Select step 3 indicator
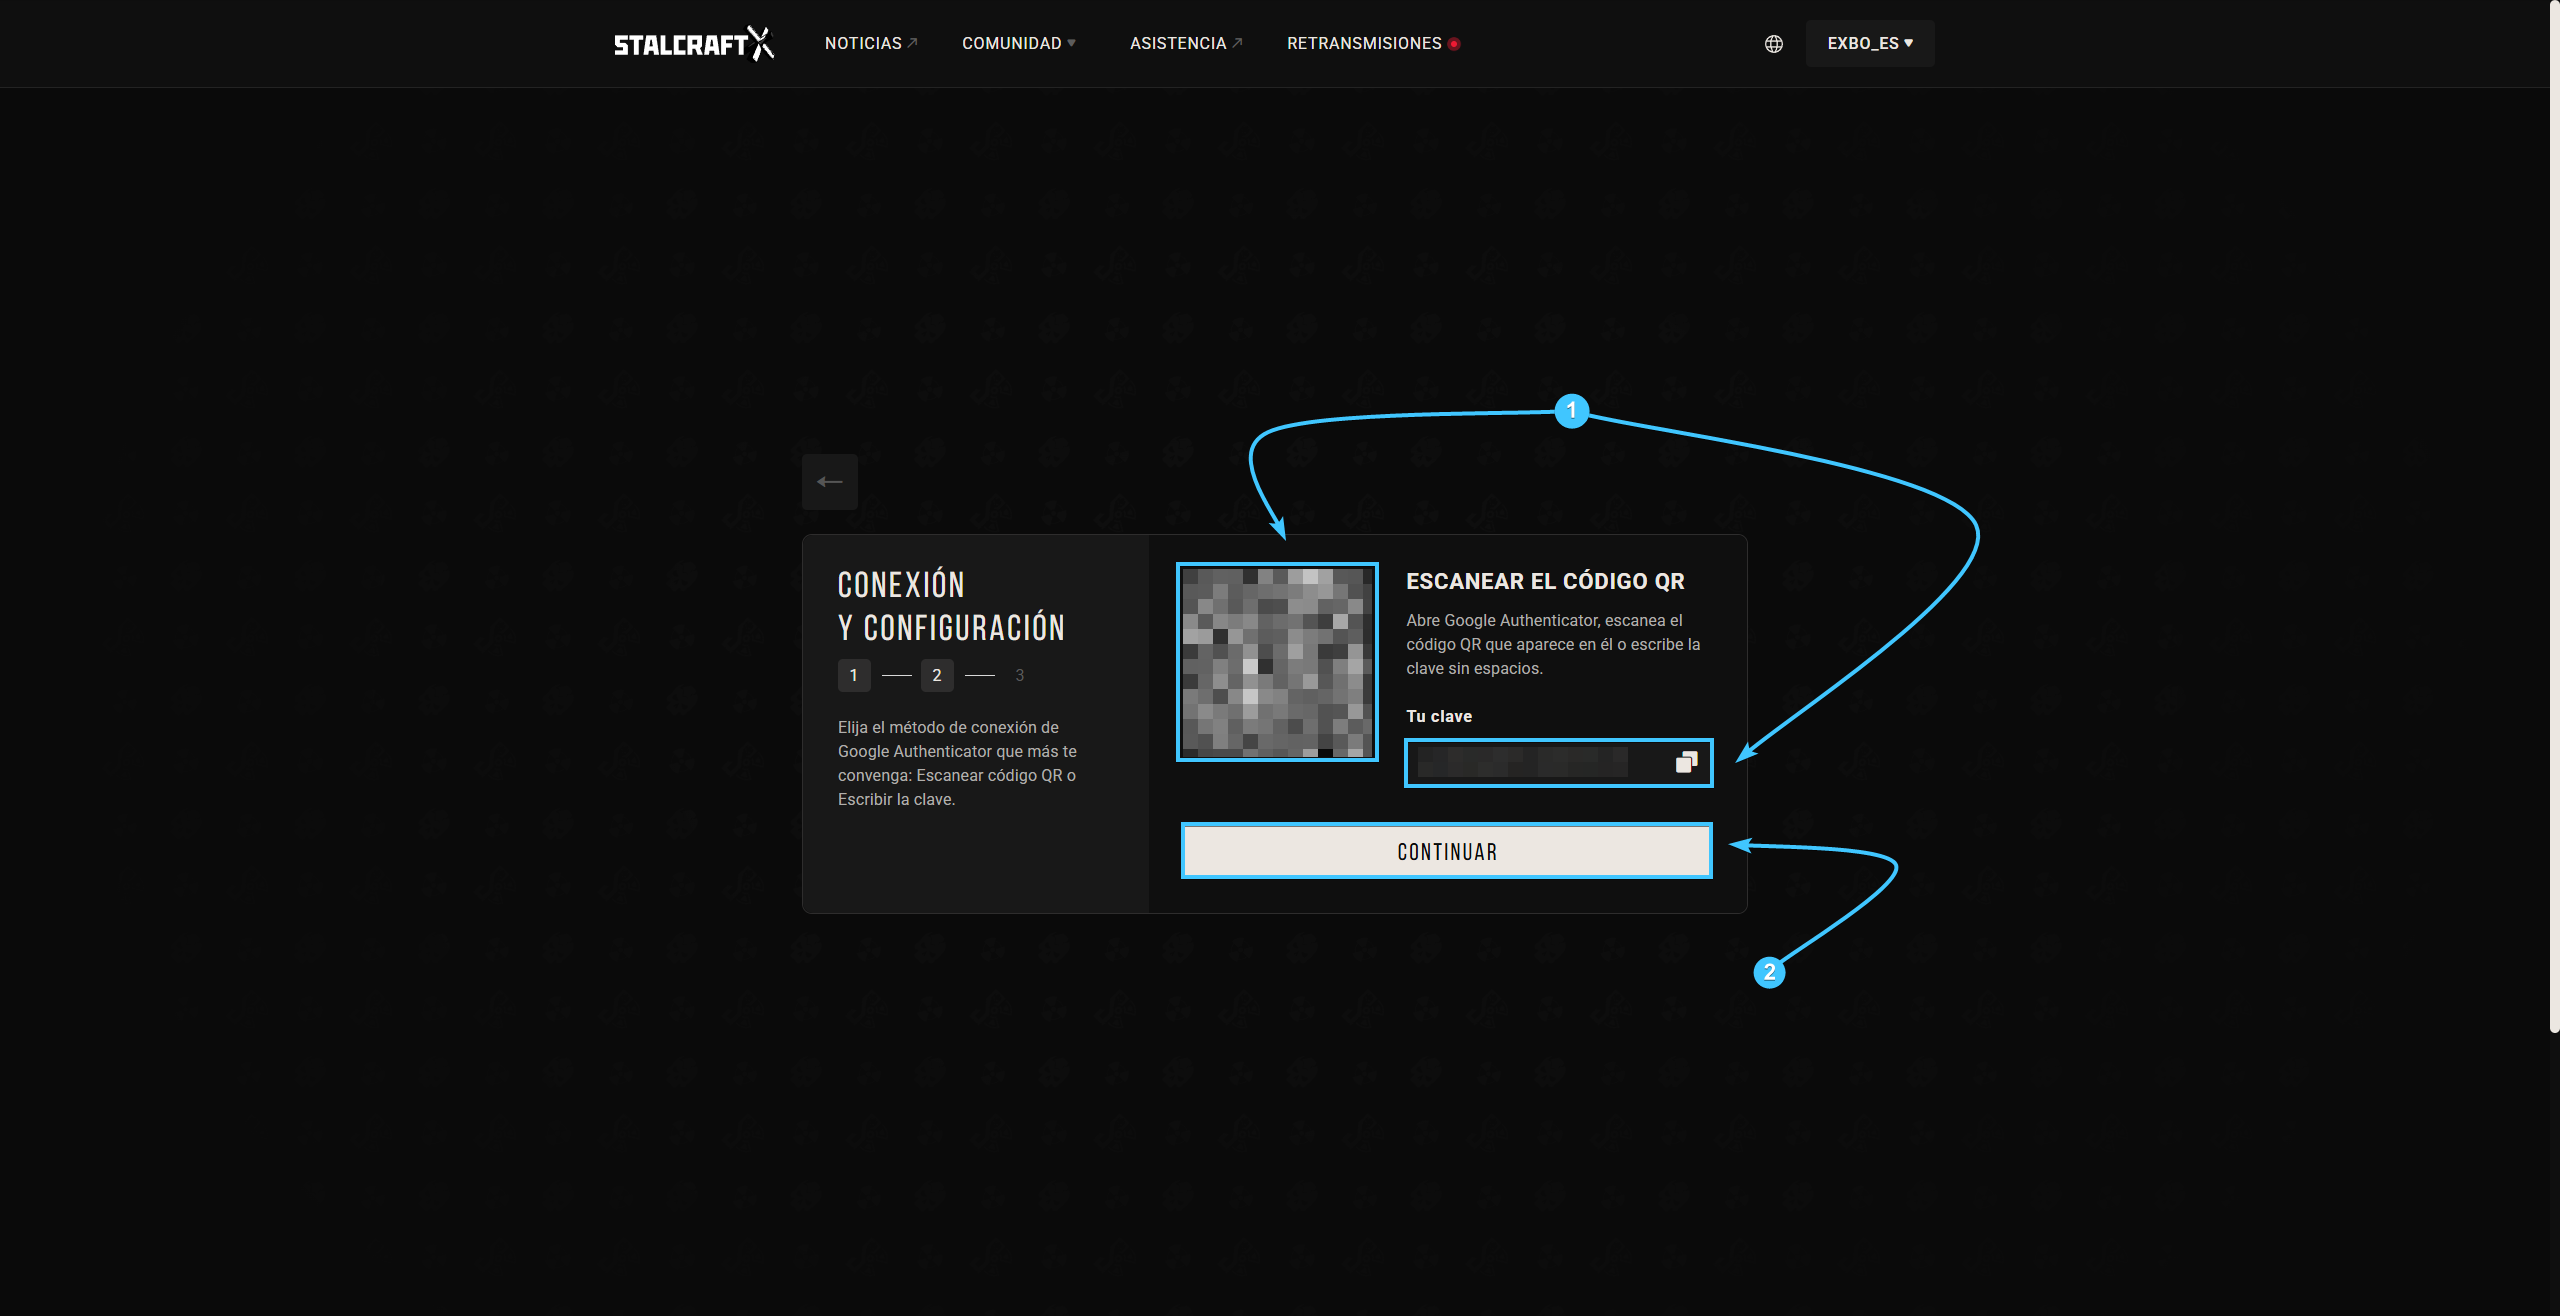This screenshot has width=2560, height=1316. (1019, 675)
